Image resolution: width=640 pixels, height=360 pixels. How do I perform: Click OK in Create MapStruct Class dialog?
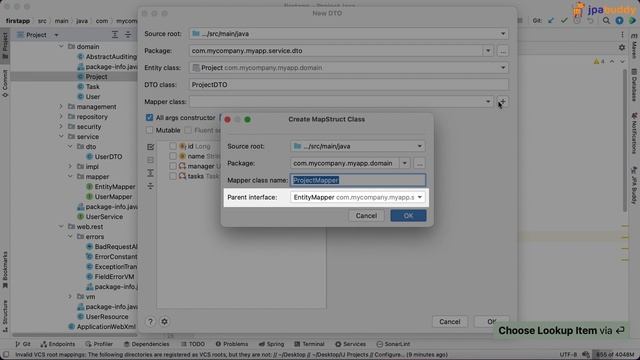[408, 216]
